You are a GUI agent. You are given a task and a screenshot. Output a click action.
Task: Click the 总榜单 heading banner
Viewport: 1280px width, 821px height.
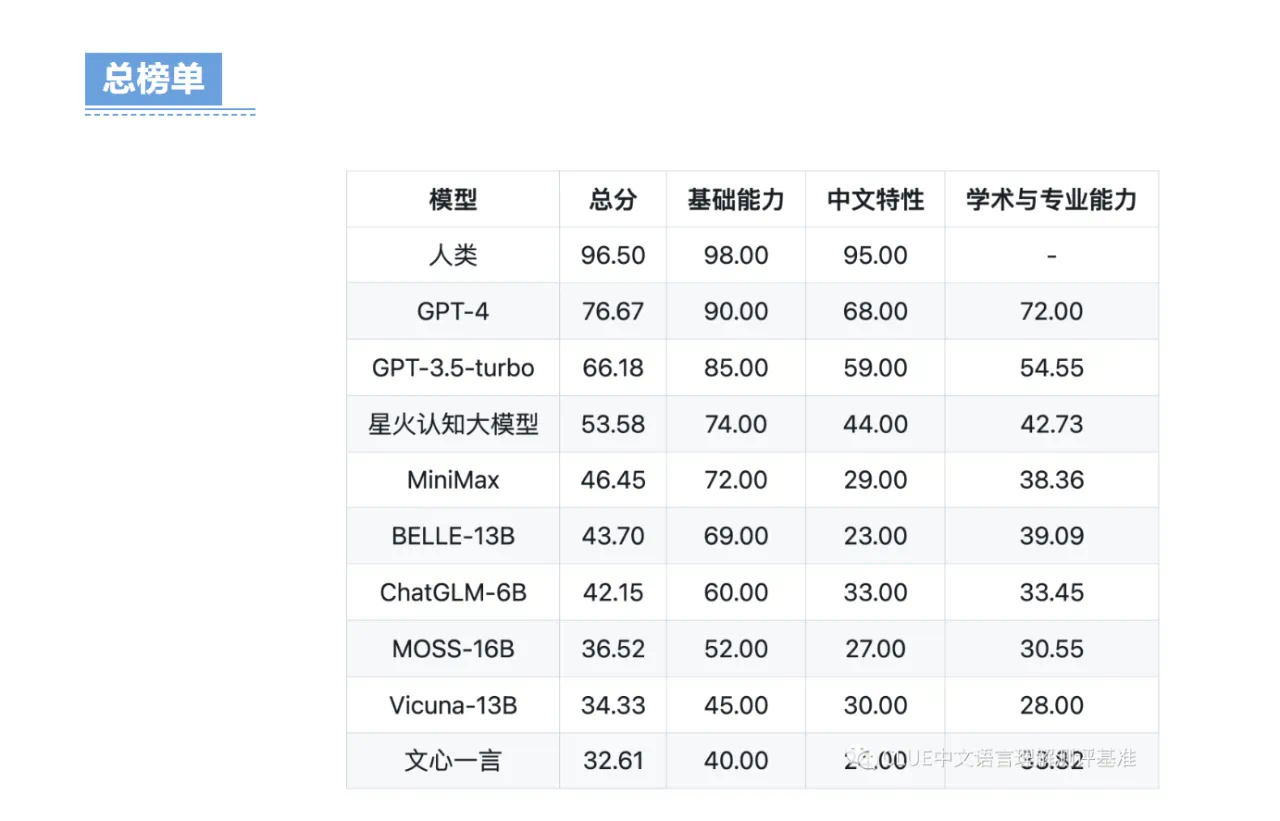153,79
